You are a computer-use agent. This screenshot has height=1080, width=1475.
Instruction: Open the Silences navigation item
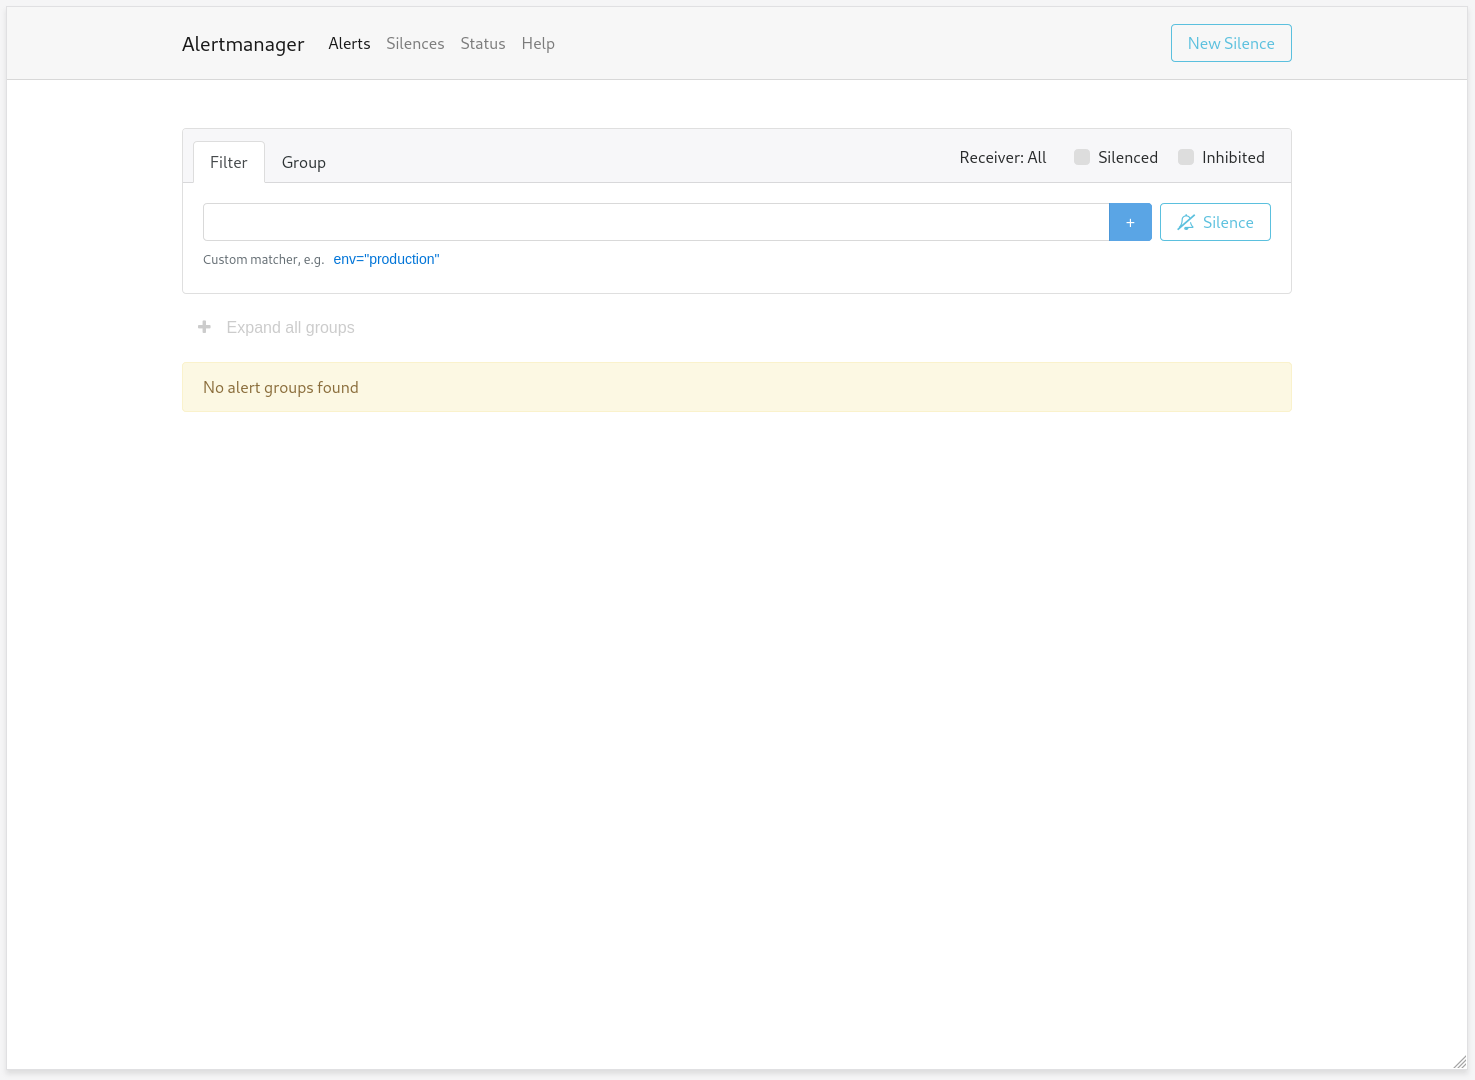(415, 44)
